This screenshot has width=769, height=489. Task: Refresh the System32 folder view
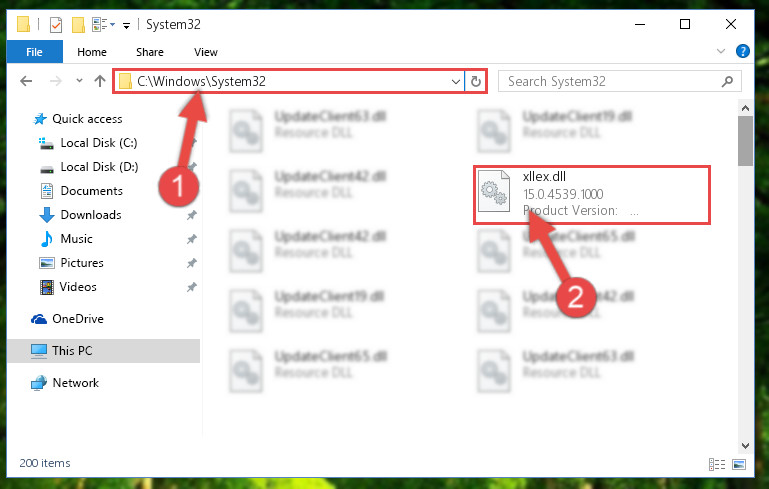pyautogui.click(x=476, y=81)
